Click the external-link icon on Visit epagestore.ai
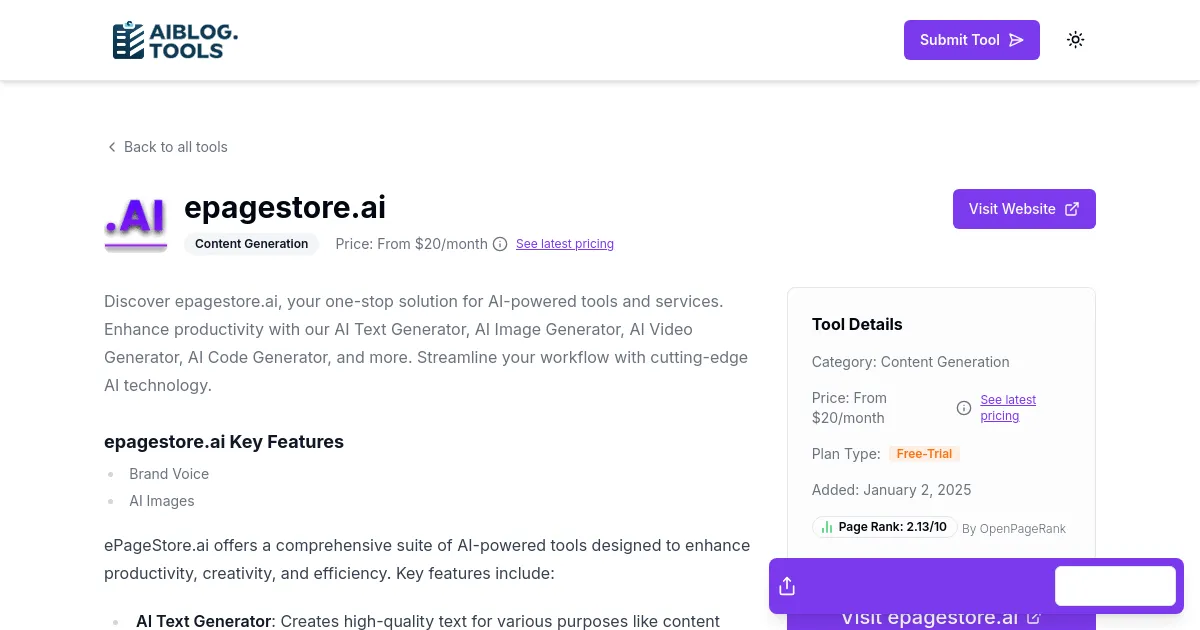Screen dimensions: 1200x630 pyautogui.click(x=1032, y=617)
